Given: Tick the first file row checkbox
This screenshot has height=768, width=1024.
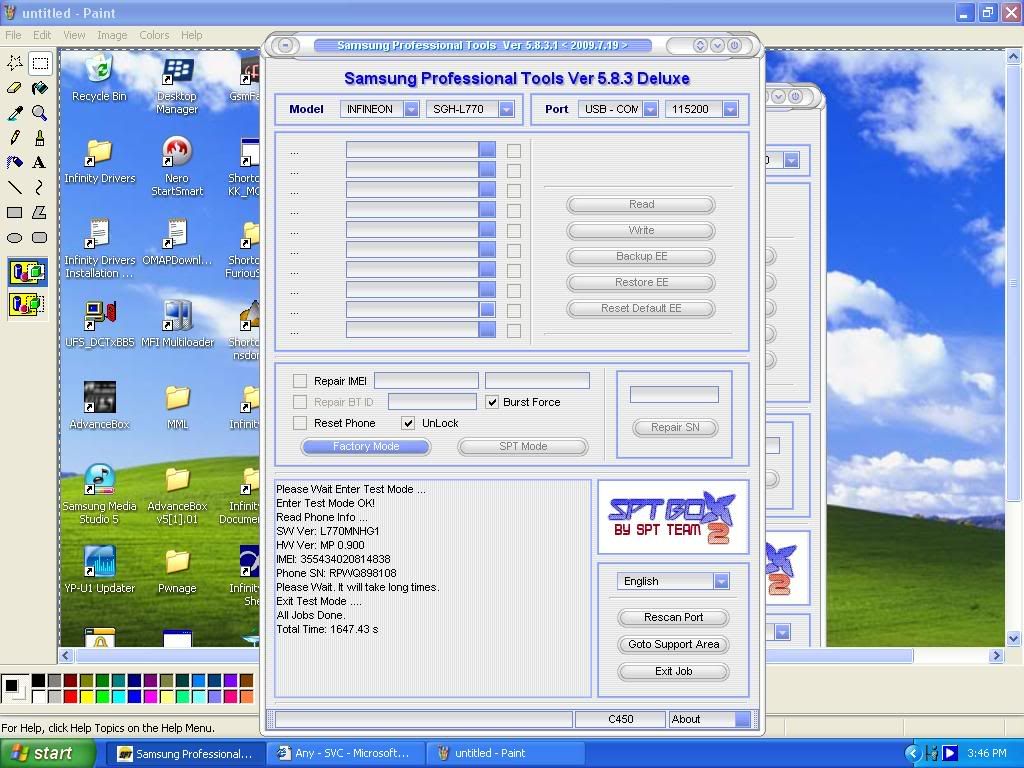Looking at the screenshot, I should 514,151.
